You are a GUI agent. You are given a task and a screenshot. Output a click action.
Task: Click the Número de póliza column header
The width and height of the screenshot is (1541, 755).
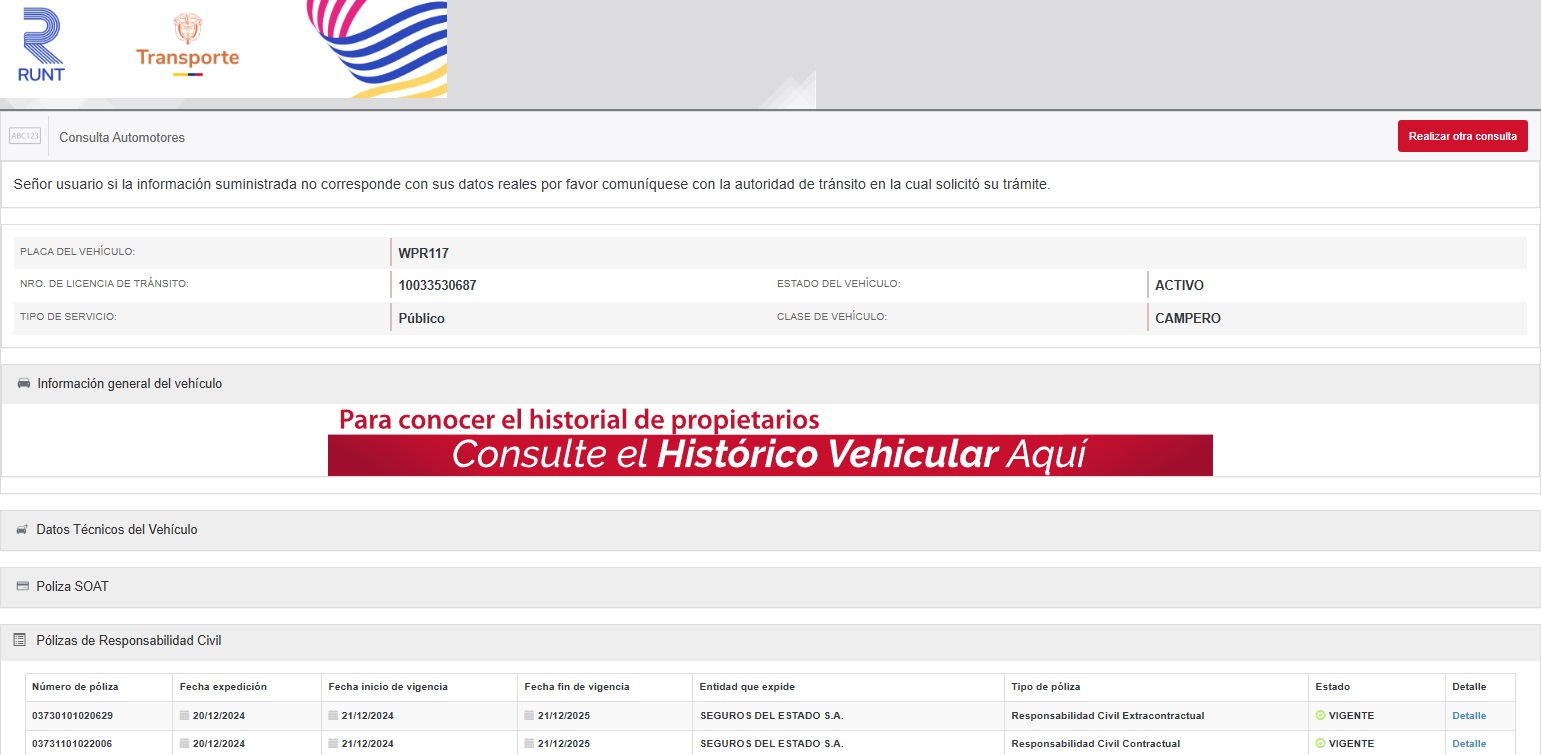(x=75, y=687)
